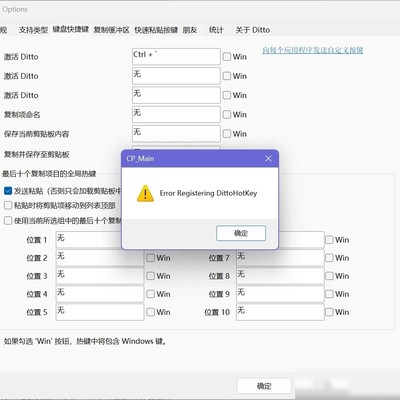Click the 位置 2 hotkey field
Image resolution: width=400 pixels, height=400 pixels.
(100, 258)
